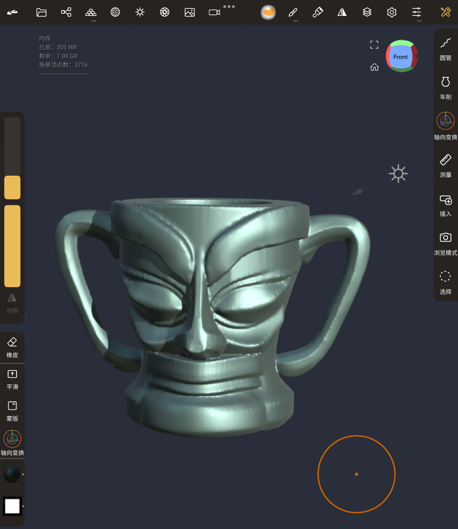Image resolution: width=458 pixels, height=529 pixels.
Task: Choose the Smooth (平滑) shortcut tool
Action: [12, 379]
